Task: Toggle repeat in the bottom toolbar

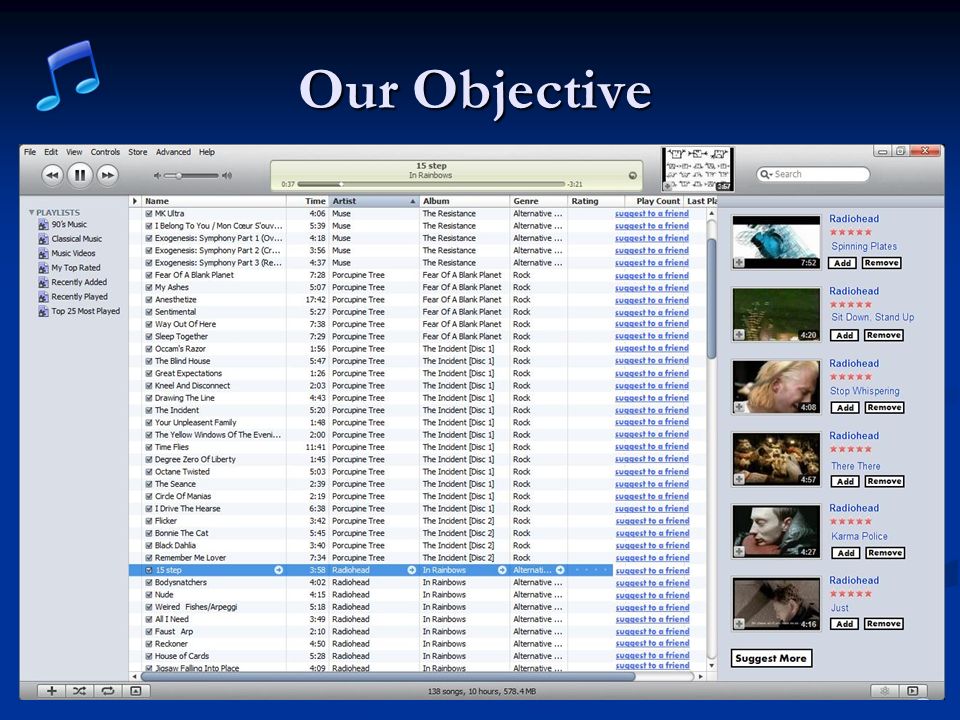Action: [x=108, y=691]
